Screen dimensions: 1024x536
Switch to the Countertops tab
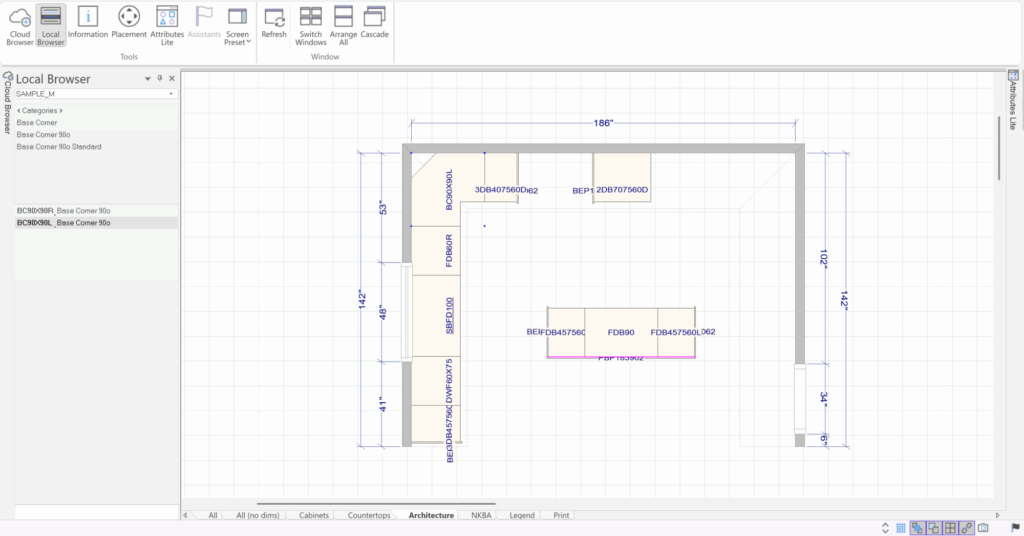[369, 515]
